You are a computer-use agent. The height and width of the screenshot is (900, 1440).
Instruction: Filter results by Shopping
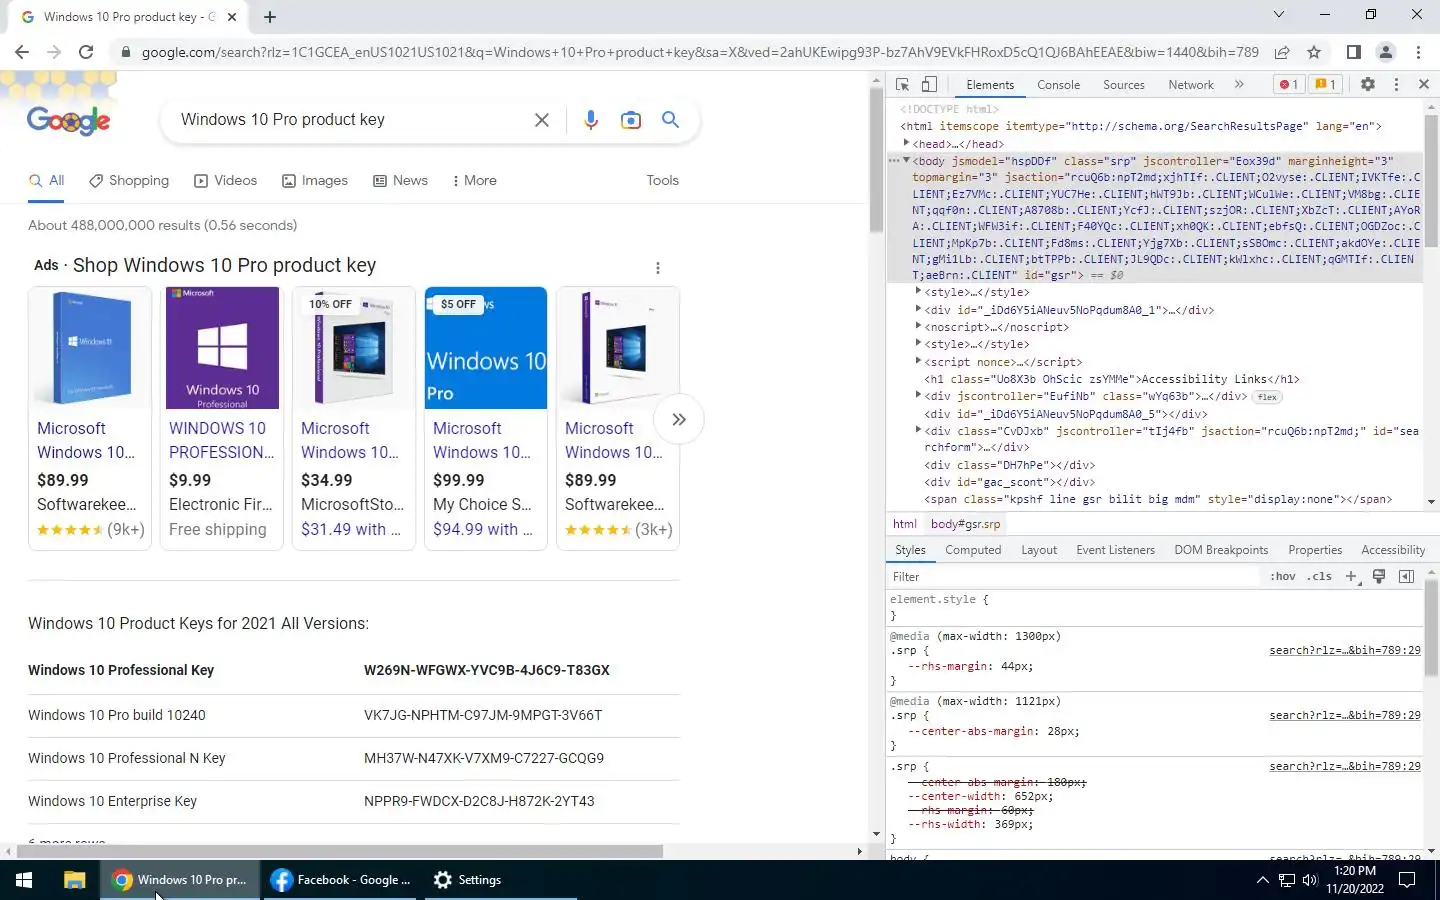point(129,181)
